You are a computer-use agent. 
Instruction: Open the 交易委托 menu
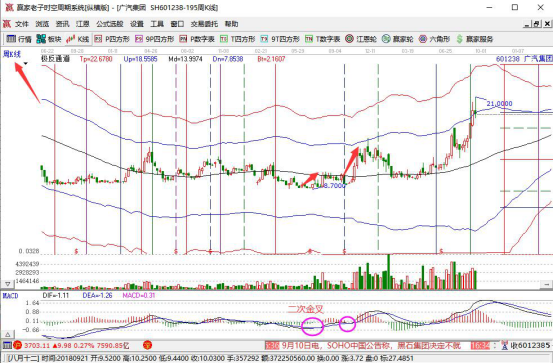coord(204,24)
